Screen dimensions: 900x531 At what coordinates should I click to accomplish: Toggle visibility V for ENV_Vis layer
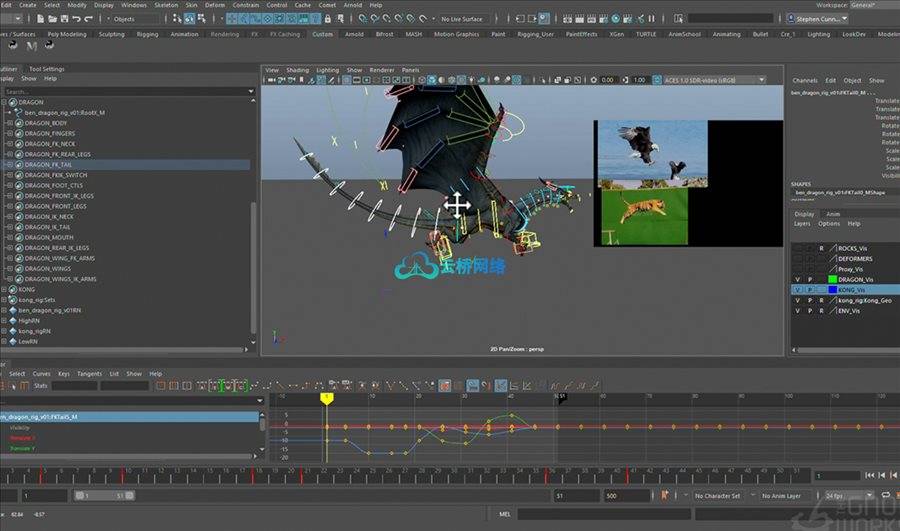pos(797,311)
